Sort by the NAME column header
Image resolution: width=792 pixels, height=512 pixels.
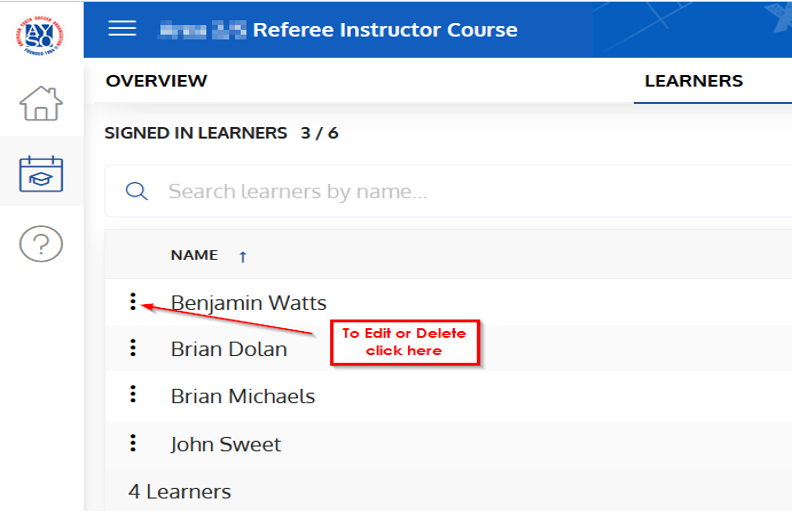click(x=194, y=255)
